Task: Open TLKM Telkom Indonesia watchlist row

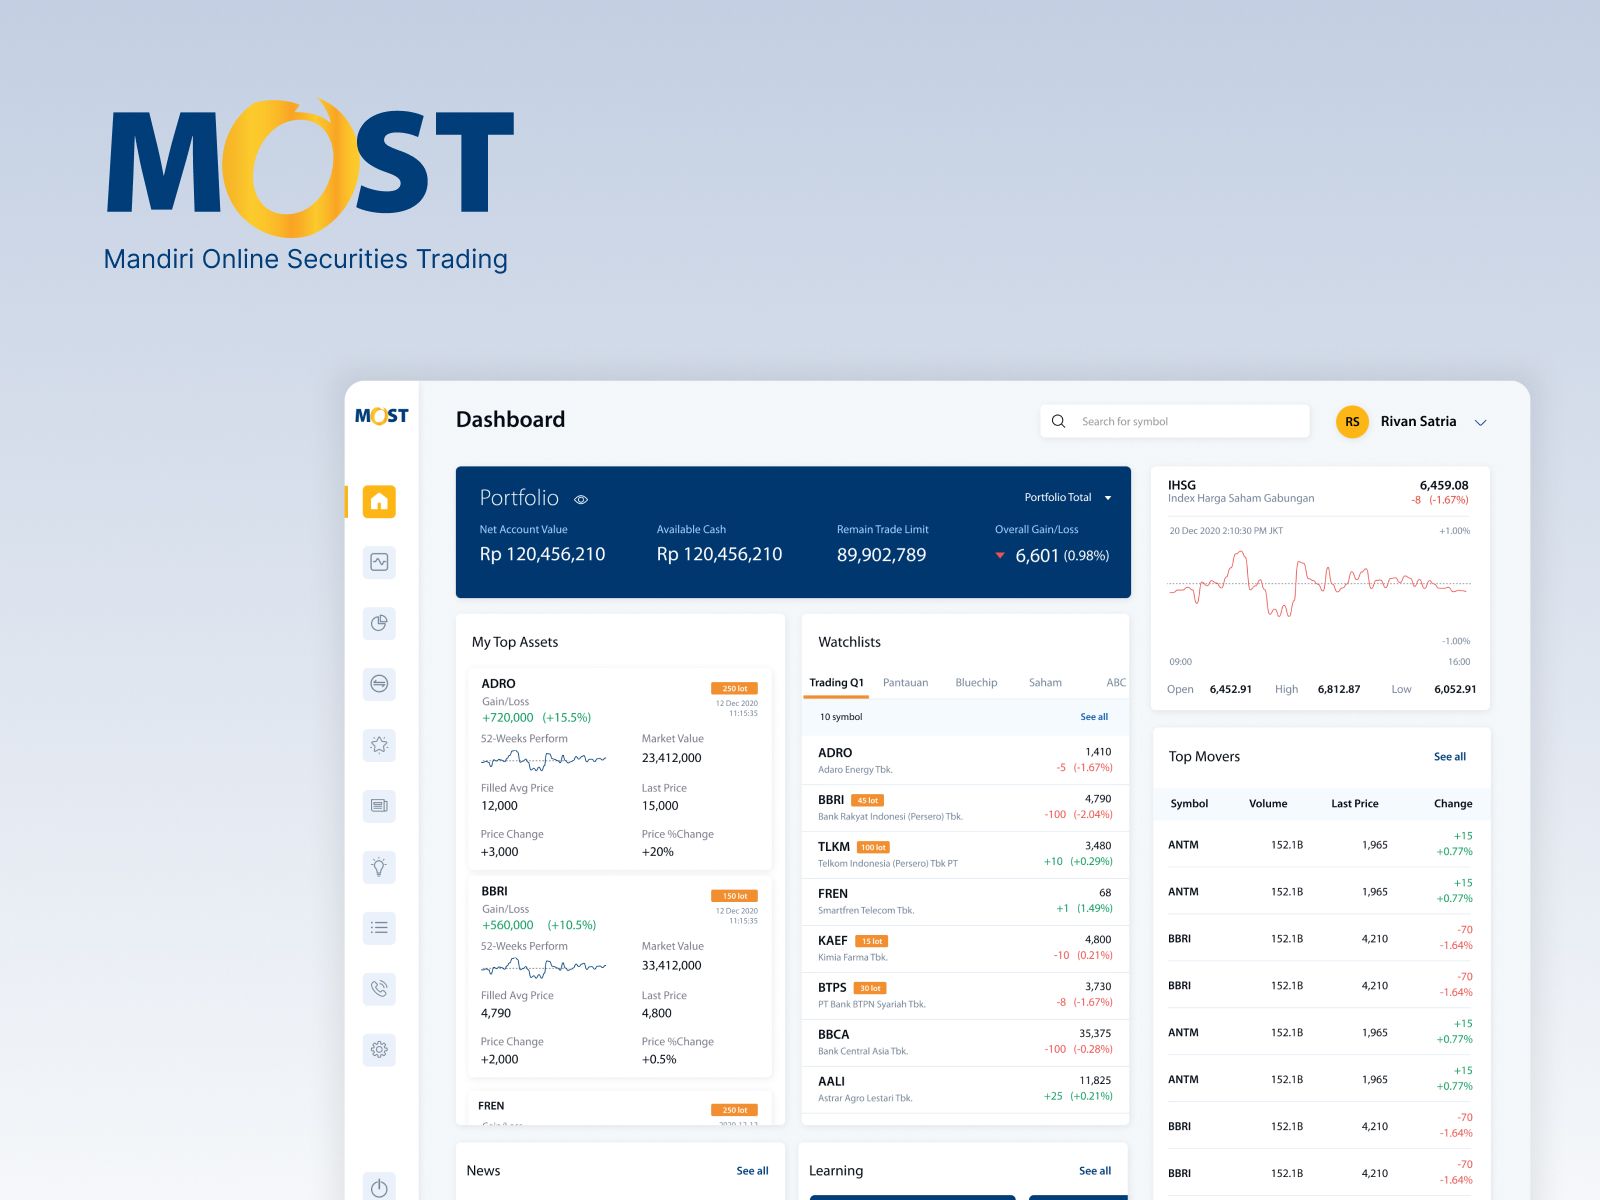Action: pyautogui.click(x=965, y=854)
